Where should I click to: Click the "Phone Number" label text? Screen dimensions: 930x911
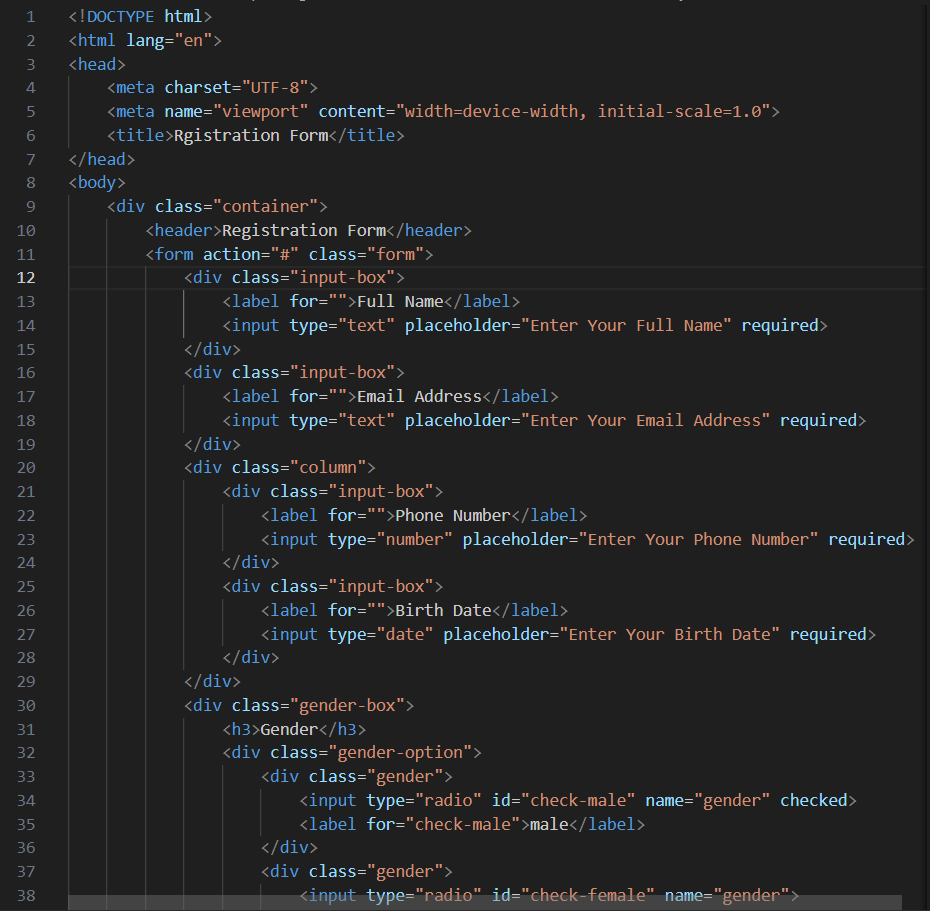pos(453,515)
